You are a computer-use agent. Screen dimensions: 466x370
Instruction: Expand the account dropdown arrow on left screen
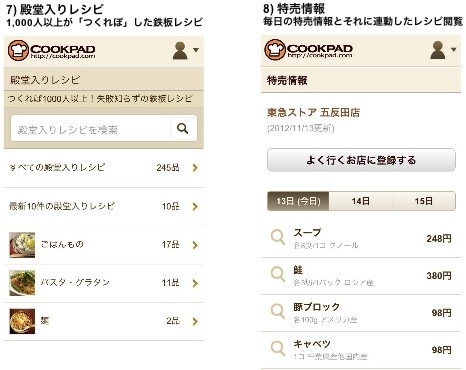coord(196,50)
